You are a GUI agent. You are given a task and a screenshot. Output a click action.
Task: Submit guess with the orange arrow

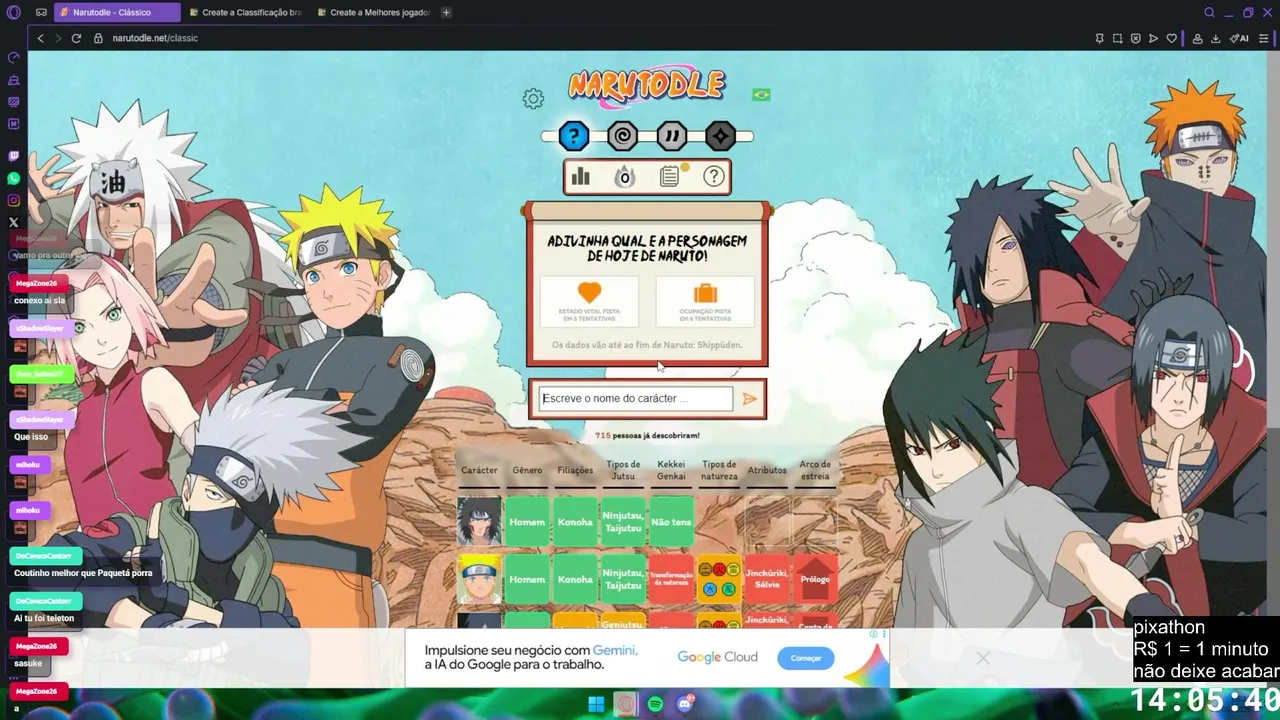click(x=749, y=399)
